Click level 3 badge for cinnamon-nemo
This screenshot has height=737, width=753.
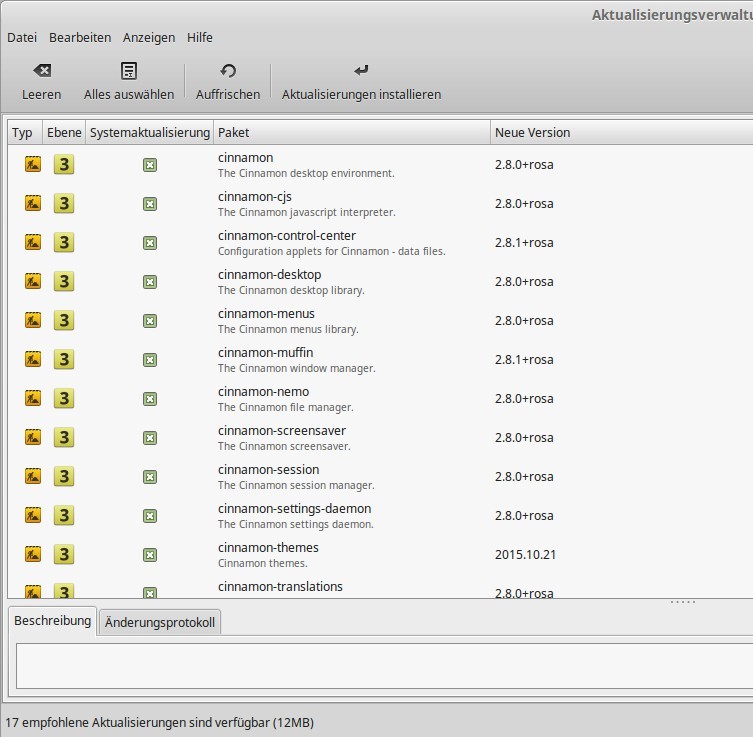pos(64,398)
